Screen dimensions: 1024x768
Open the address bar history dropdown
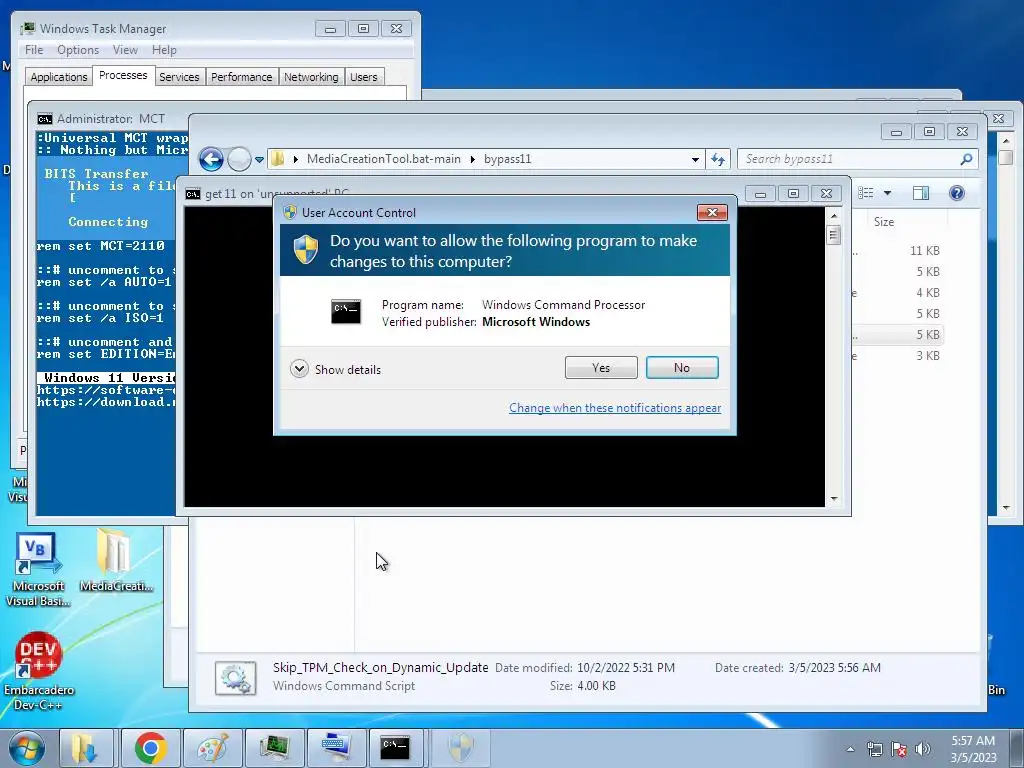click(695, 159)
